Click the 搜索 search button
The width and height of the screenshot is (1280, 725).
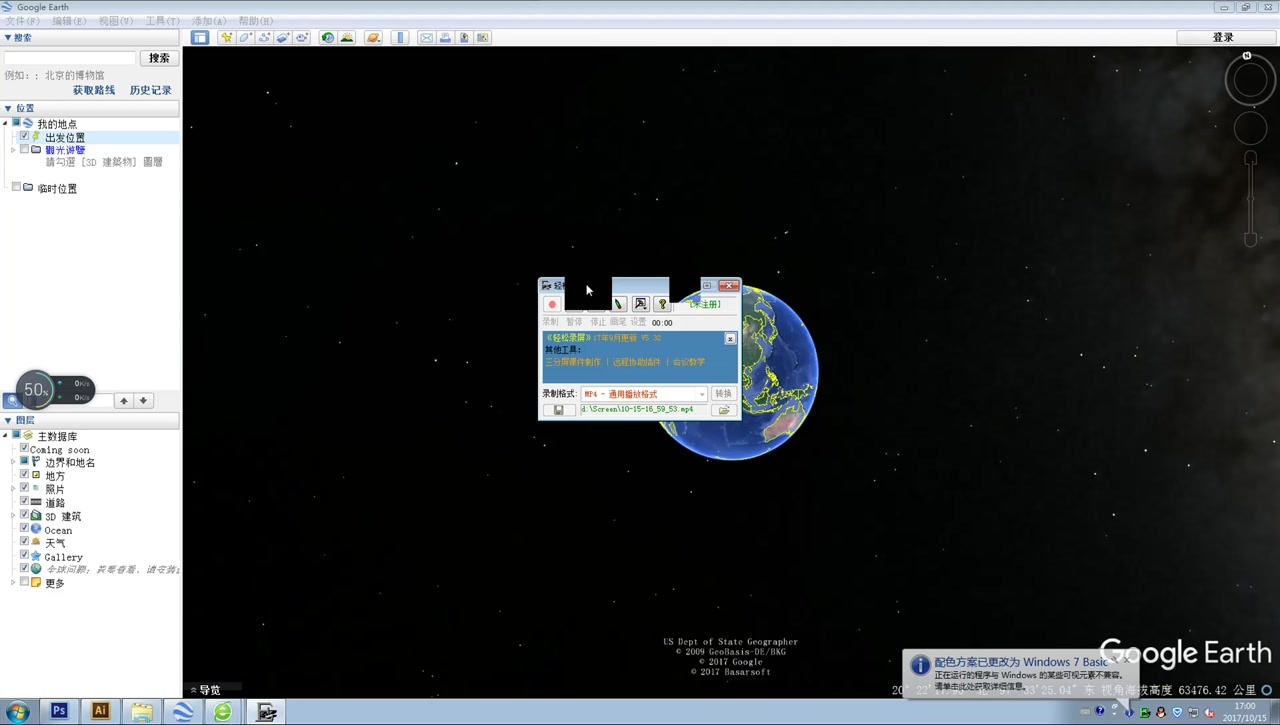(159, 58)
